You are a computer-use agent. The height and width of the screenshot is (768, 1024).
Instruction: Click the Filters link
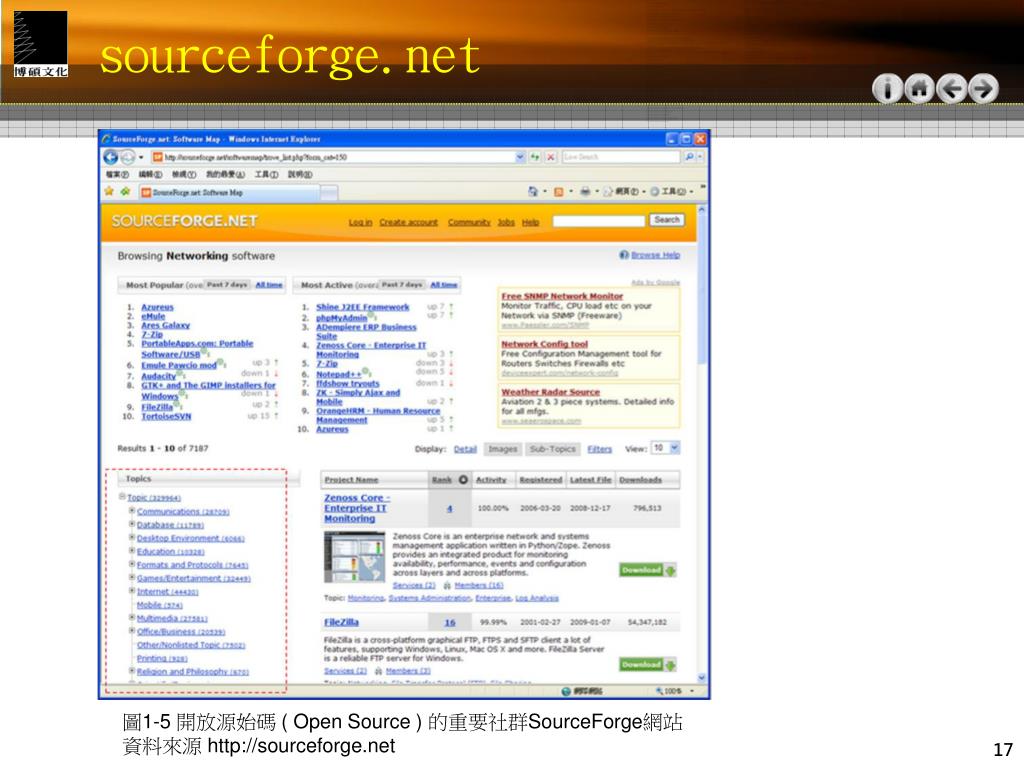600,449
